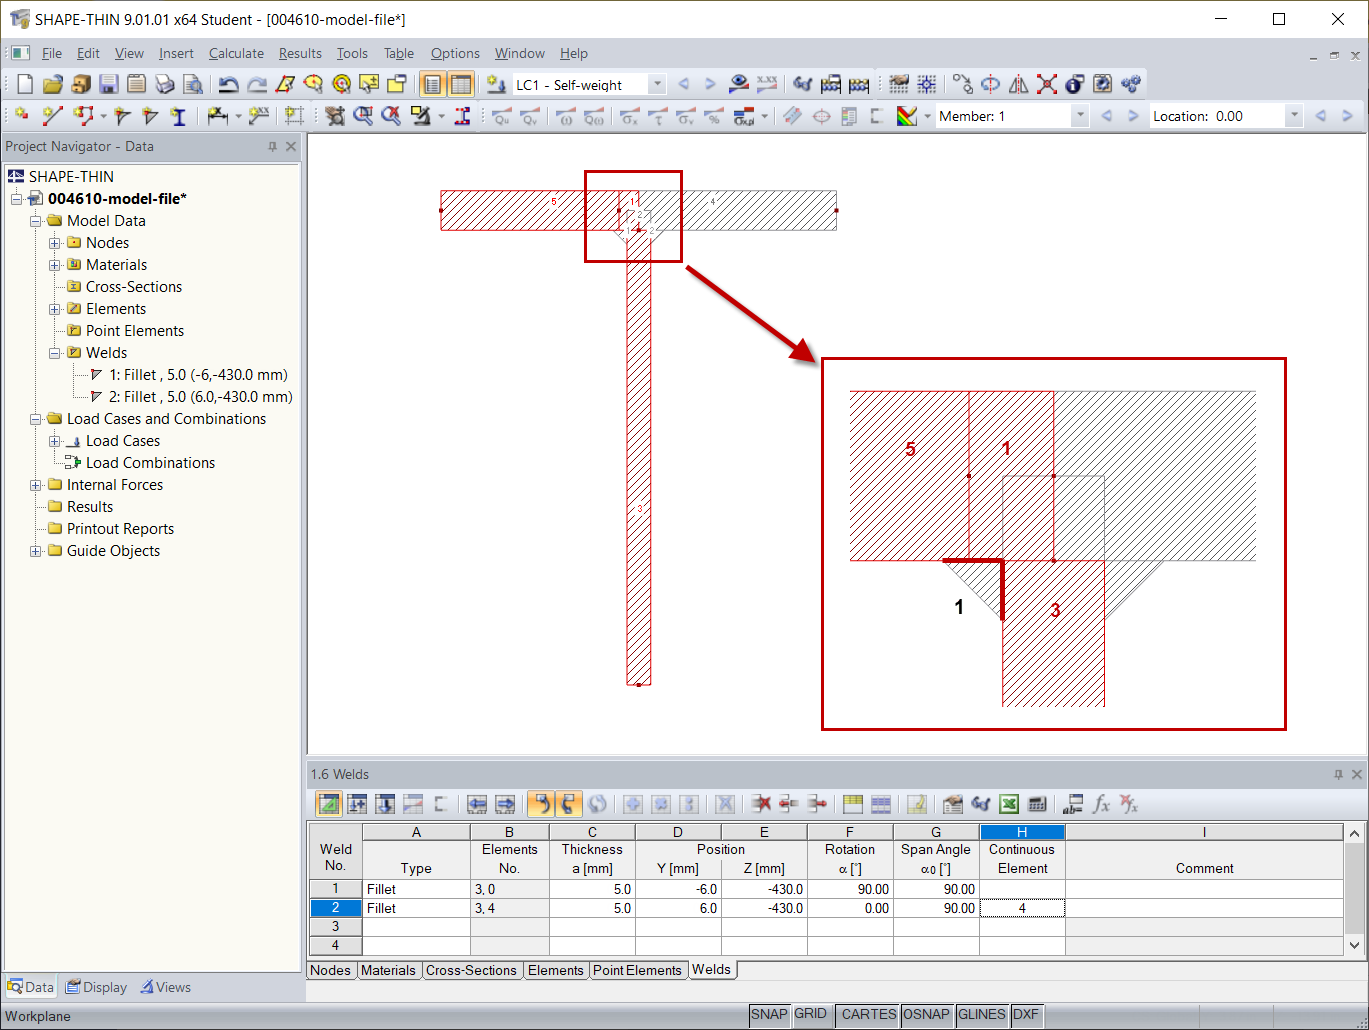Image resolution: width=1369 pixels, height=1030 pixels.
Task: Switch to the Cross-Sections table tab
Action: (x=471, y=970)
